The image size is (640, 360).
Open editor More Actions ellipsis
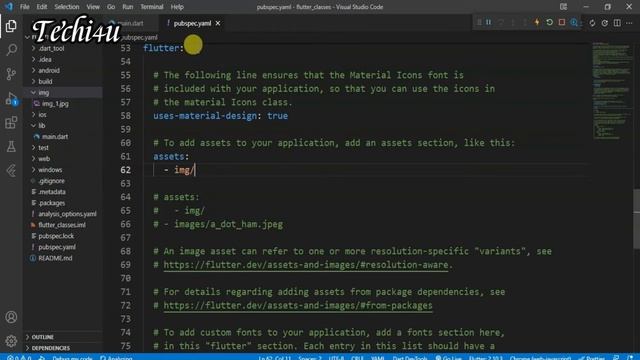629,23
